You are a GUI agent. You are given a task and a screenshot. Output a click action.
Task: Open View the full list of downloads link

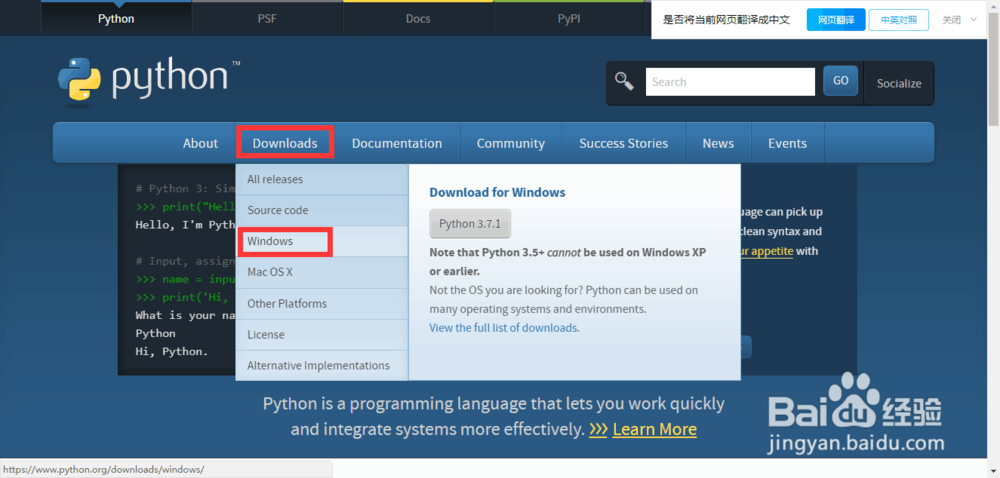pyautogui.click(x=504, y=328)
